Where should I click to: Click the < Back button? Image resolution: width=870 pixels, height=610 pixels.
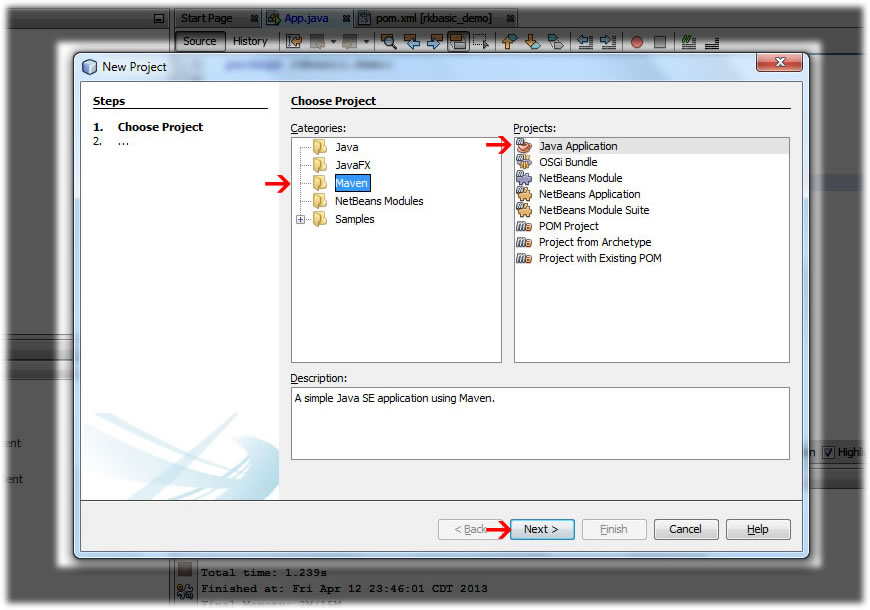471,530
